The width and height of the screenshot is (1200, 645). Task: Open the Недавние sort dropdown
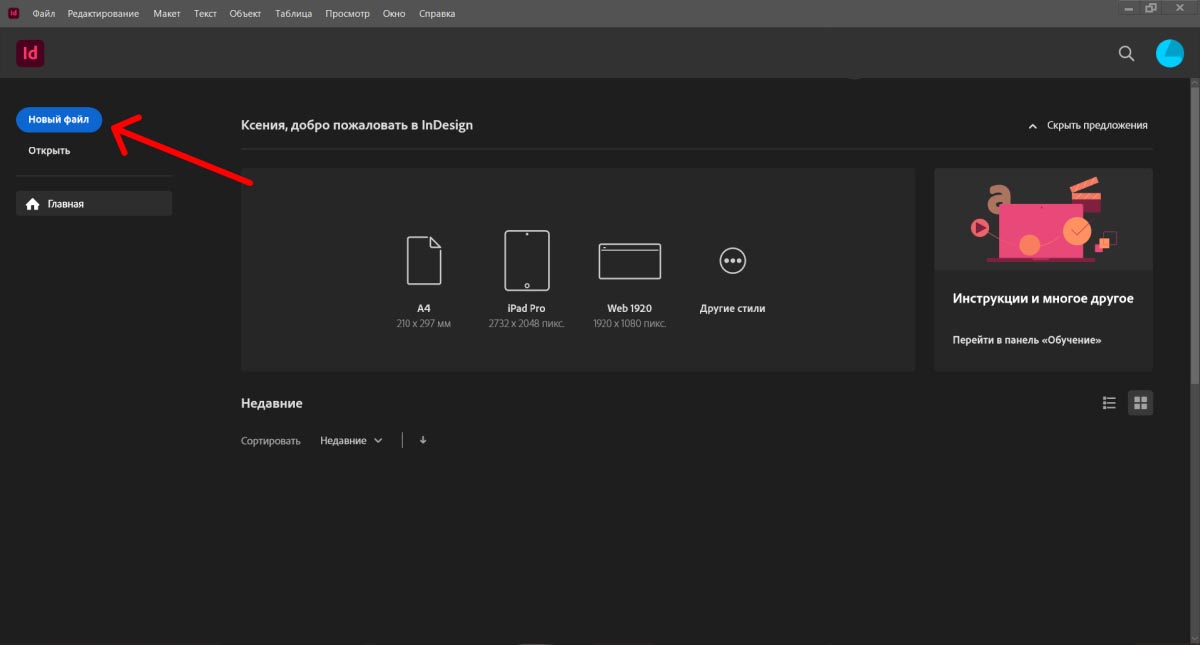pos(351,440)
